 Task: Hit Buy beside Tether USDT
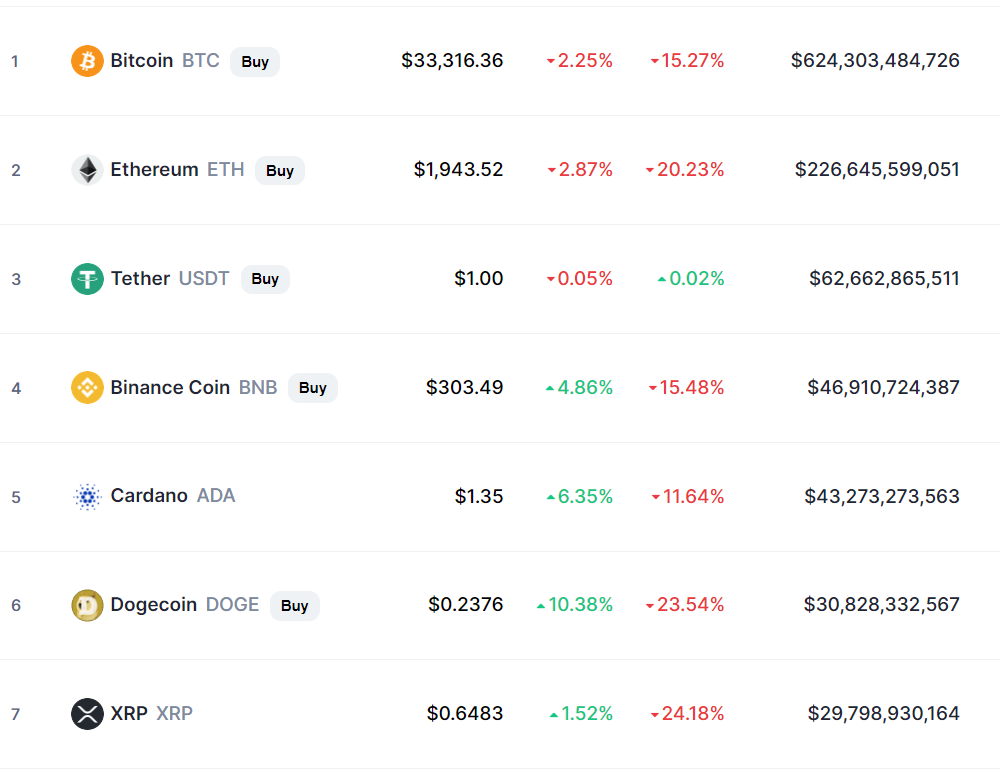[x=265, y=279]
